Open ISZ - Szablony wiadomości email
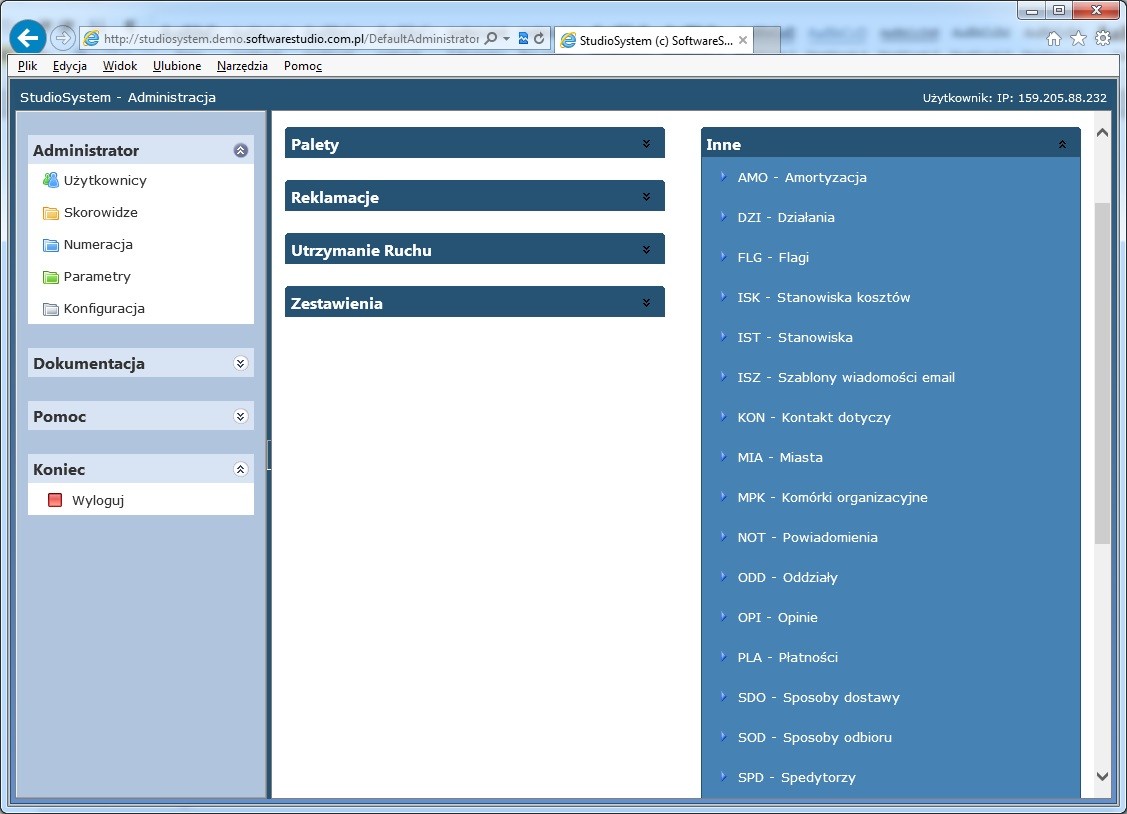Image resolution: width=1127 pixels, height=814 pixels. click(846, 377)
